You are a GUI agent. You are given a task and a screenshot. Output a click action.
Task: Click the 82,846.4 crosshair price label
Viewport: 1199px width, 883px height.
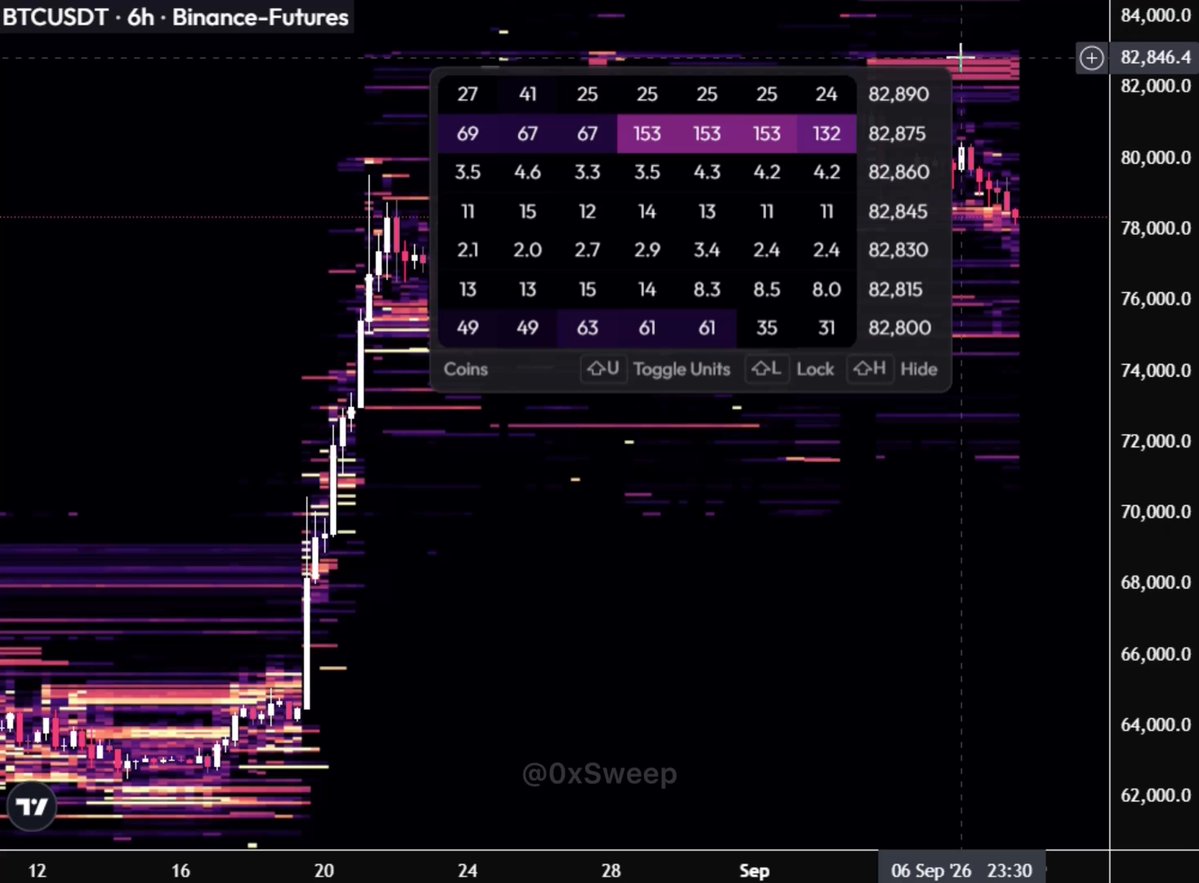1155,57
